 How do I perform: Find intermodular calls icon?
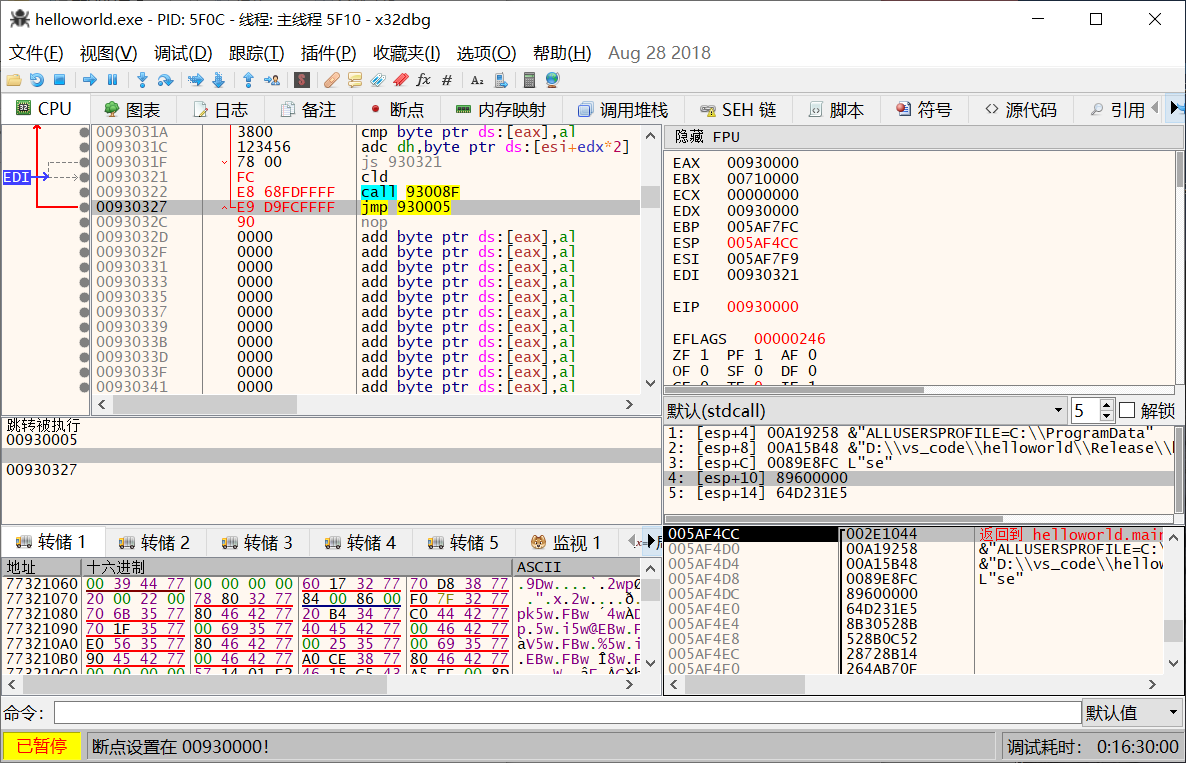500,80
